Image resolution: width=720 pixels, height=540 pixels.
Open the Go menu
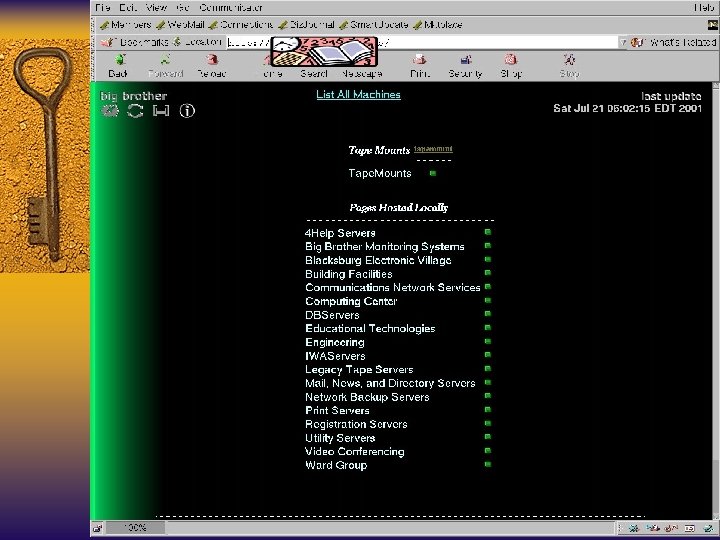(x=183, y=7)
